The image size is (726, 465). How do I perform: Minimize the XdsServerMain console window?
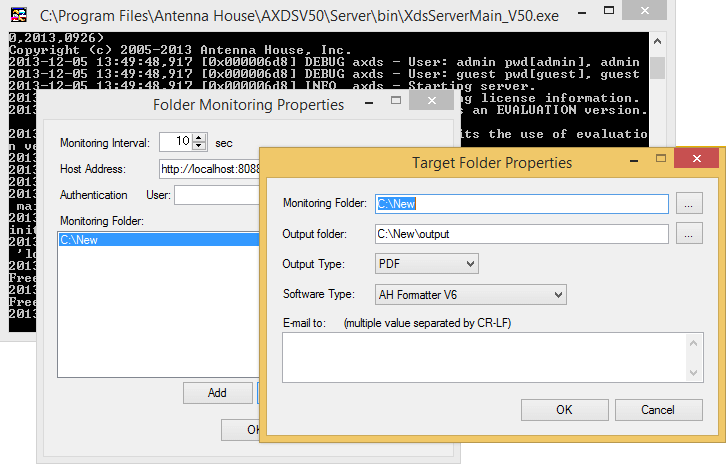point(582,13)
